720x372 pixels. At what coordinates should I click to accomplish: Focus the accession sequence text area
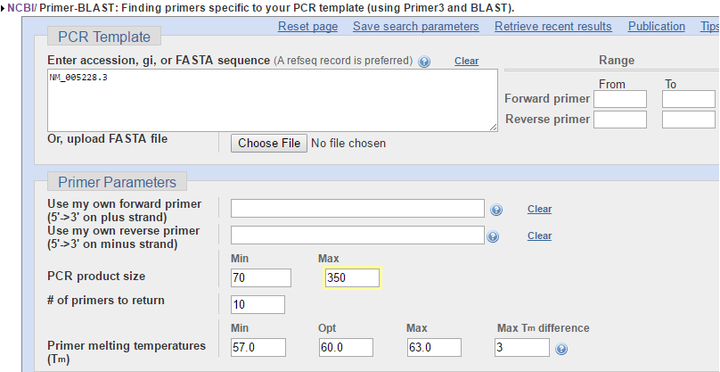point(272,101)
